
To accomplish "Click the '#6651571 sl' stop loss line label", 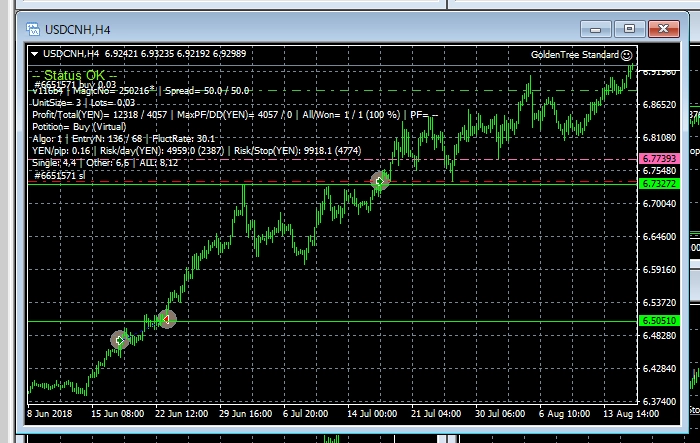I will [x=59, y=176].
